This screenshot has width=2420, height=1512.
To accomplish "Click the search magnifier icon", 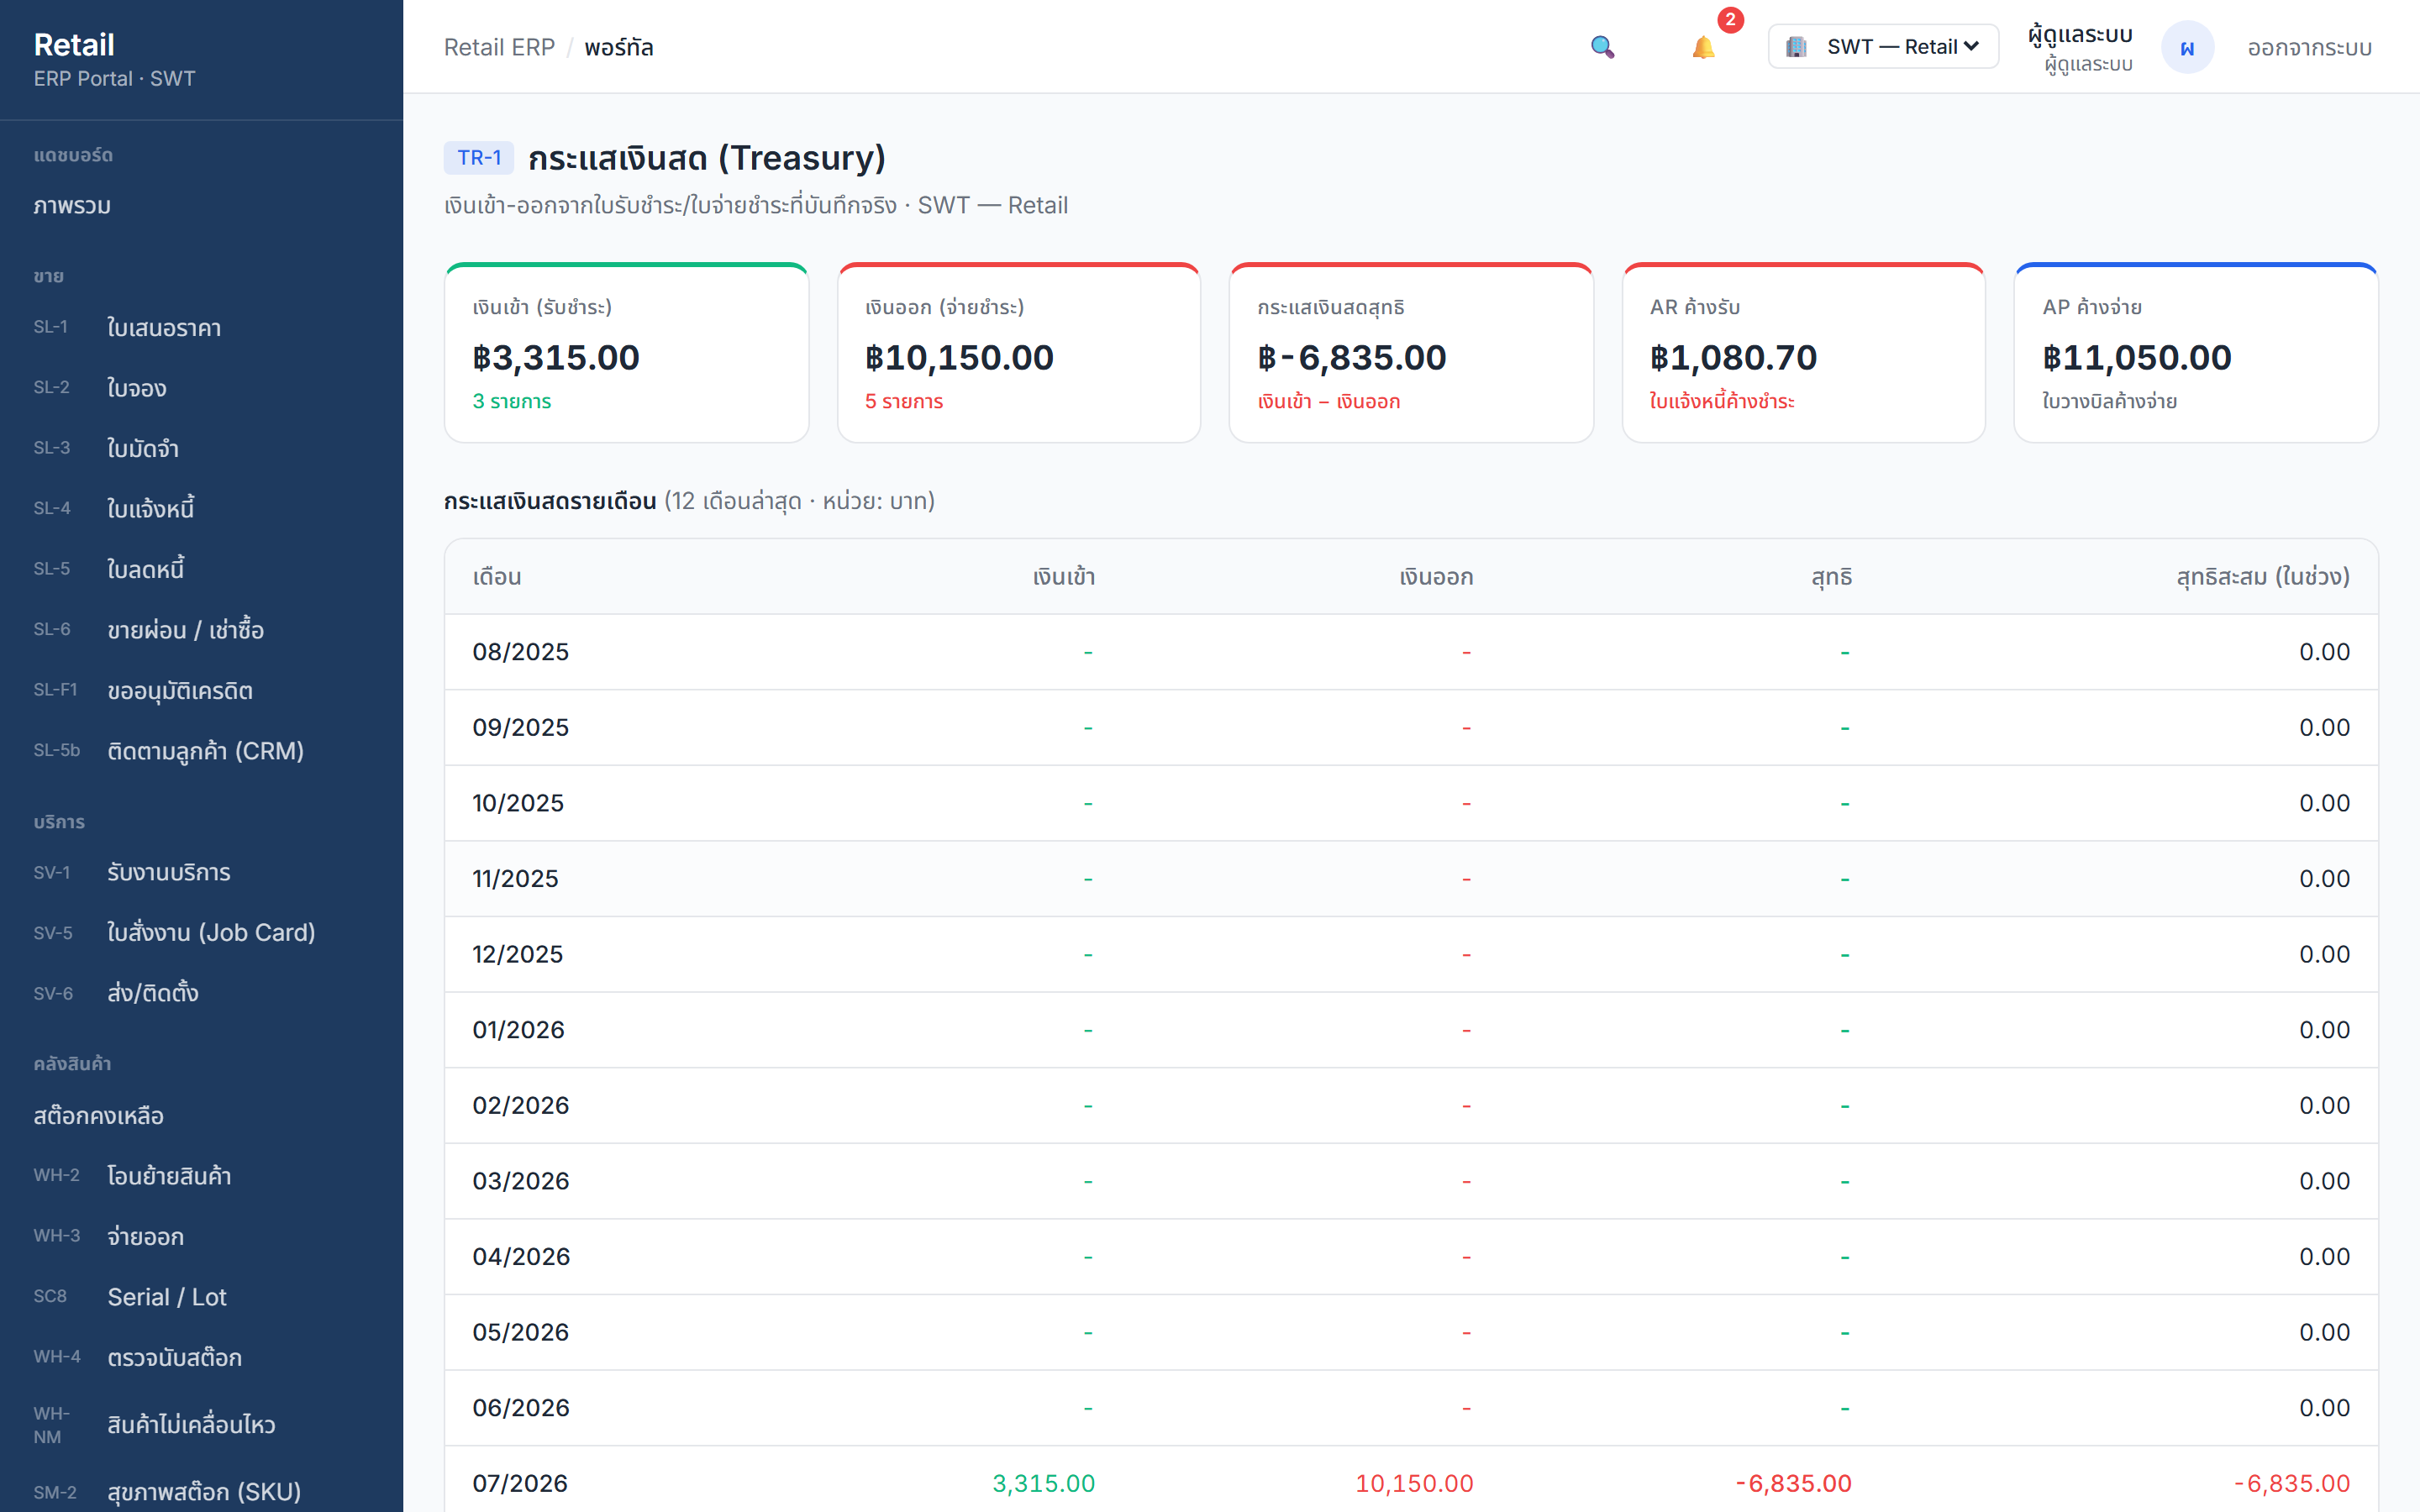I will pyautogui.click(x=1602, y=47).
